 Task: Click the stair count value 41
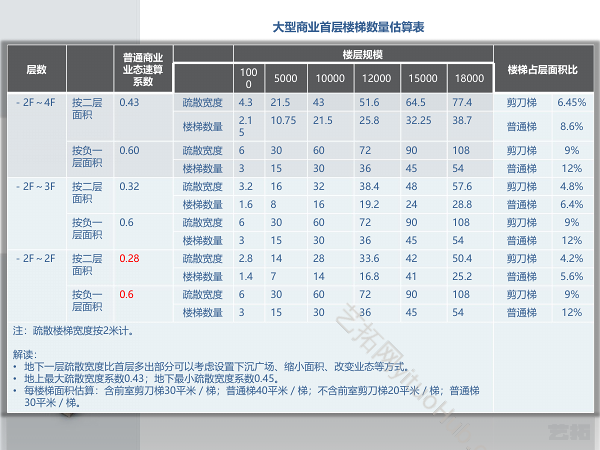411,276
